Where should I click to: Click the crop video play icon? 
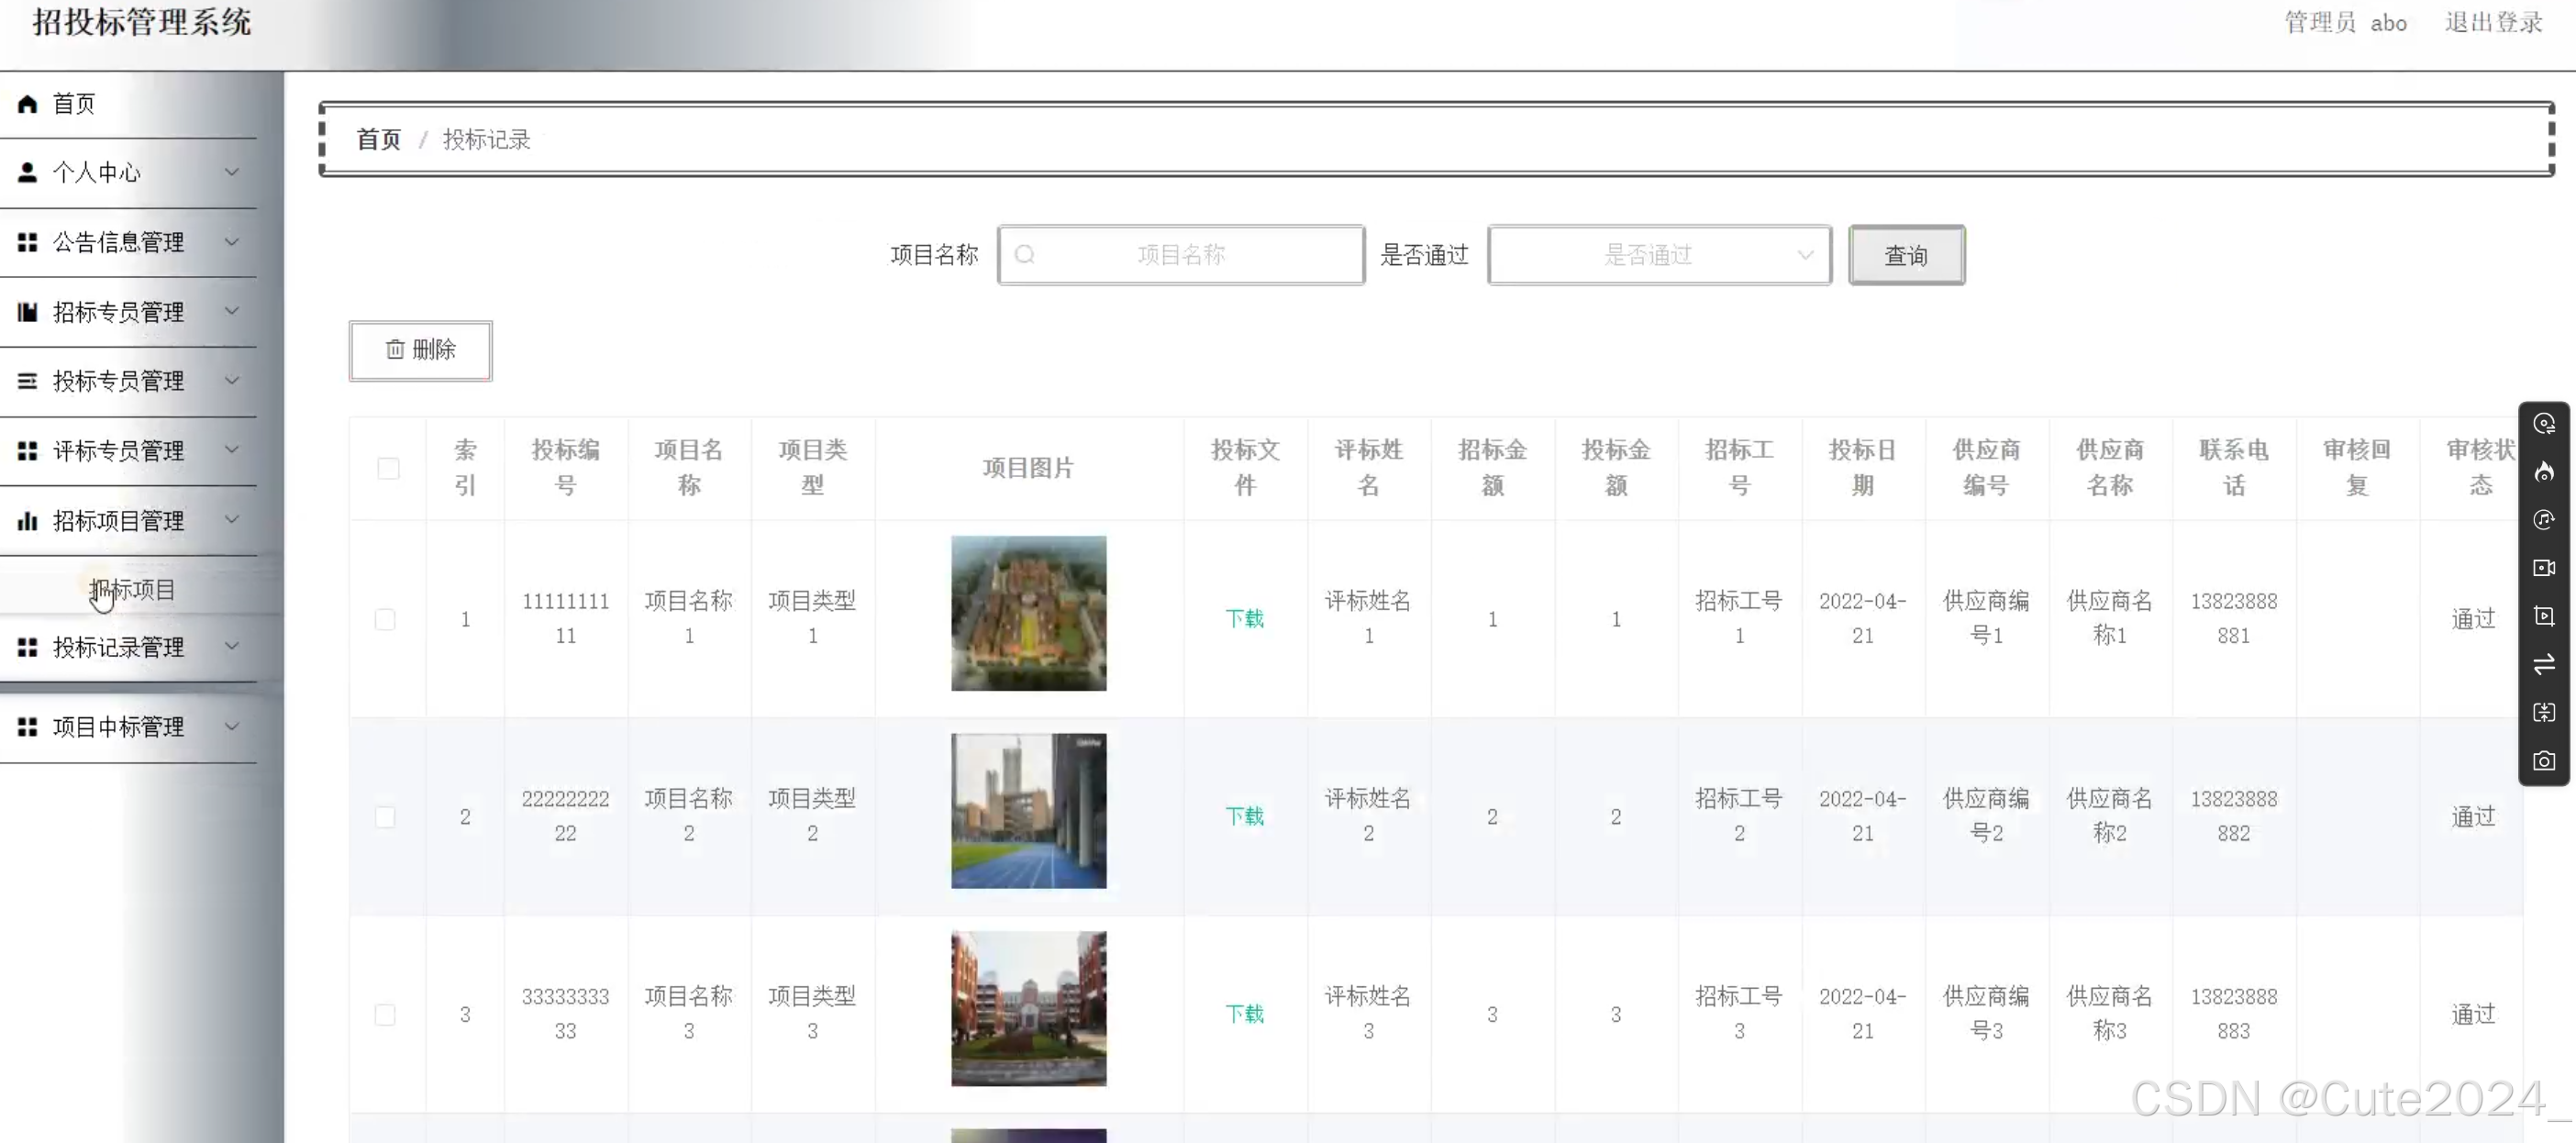coord(2544,616)
